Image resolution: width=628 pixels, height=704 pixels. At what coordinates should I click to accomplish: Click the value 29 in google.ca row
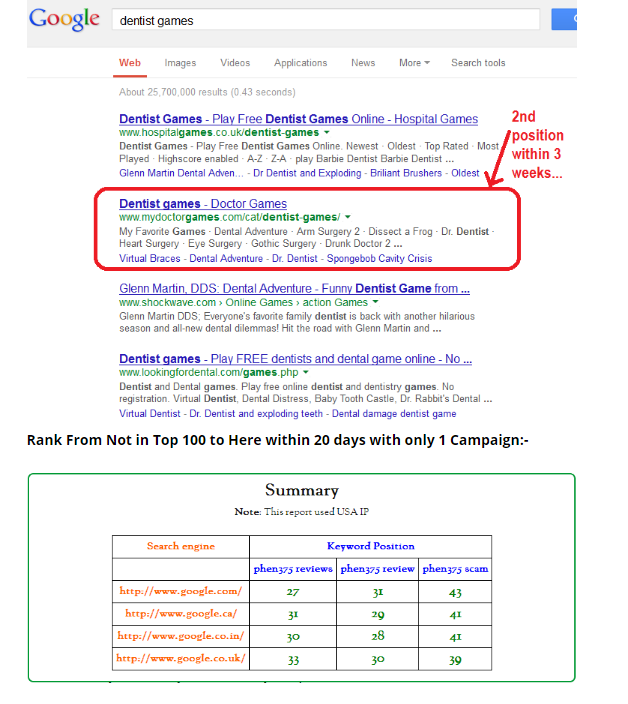pos(378,615)
